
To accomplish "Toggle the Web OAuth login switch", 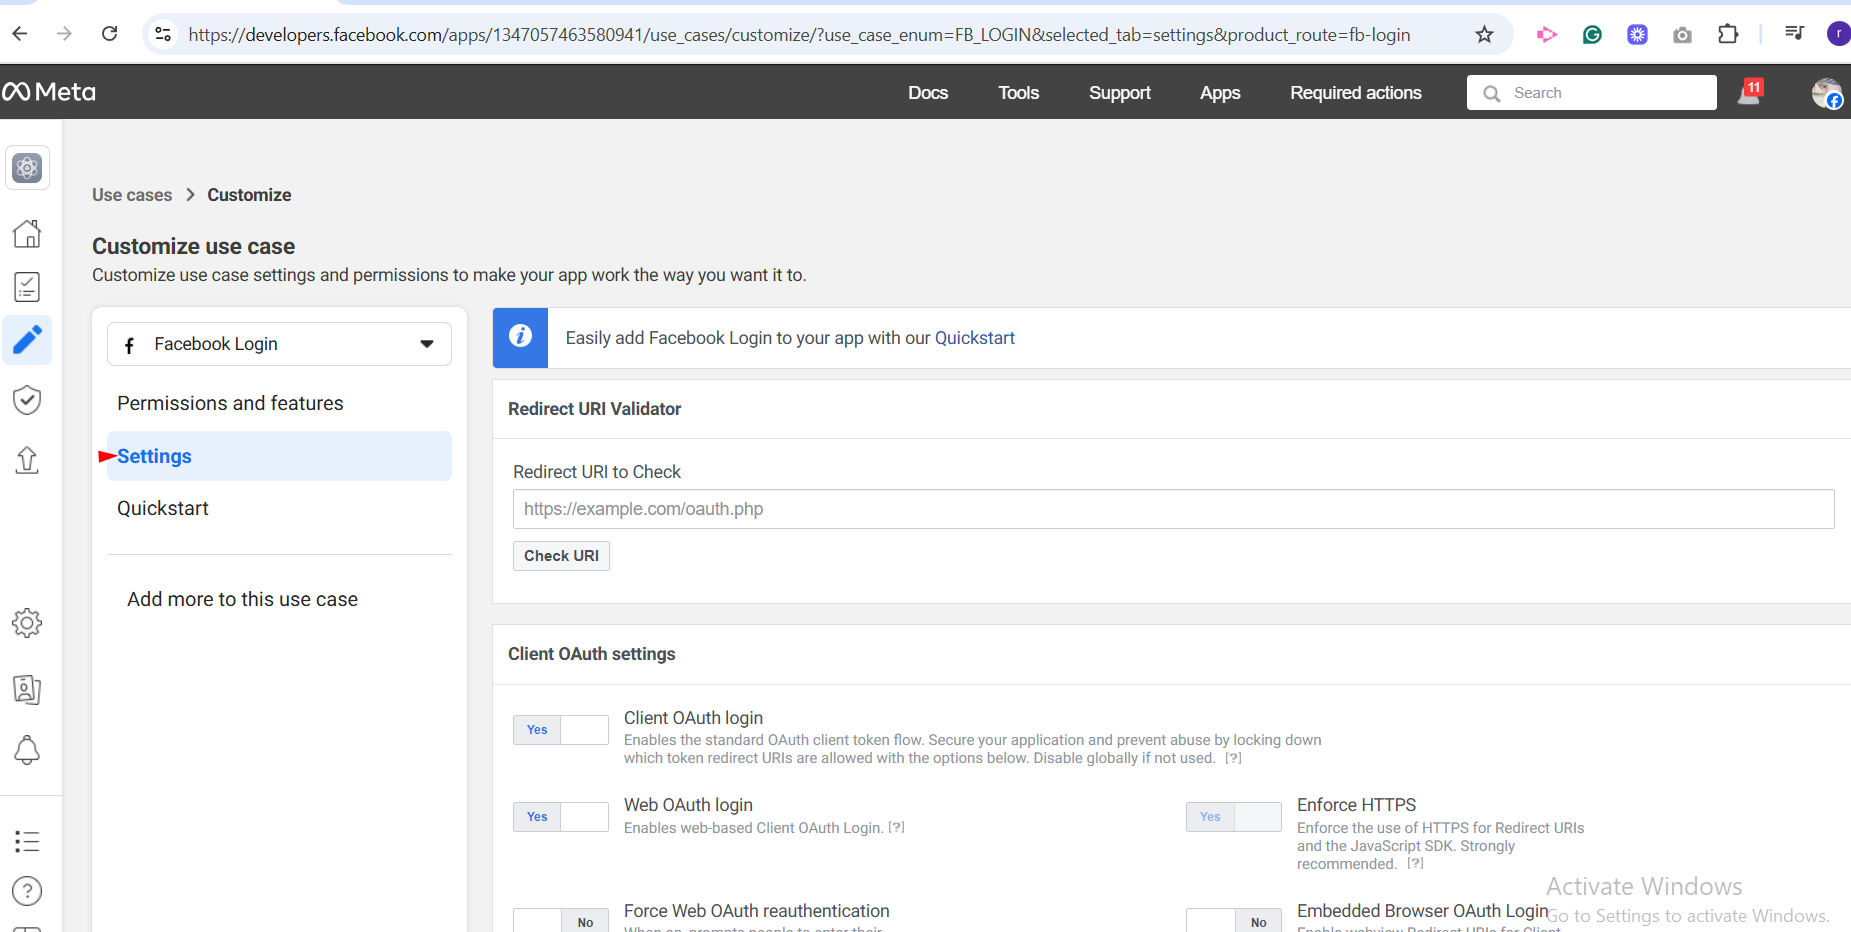I will (560, 817).
